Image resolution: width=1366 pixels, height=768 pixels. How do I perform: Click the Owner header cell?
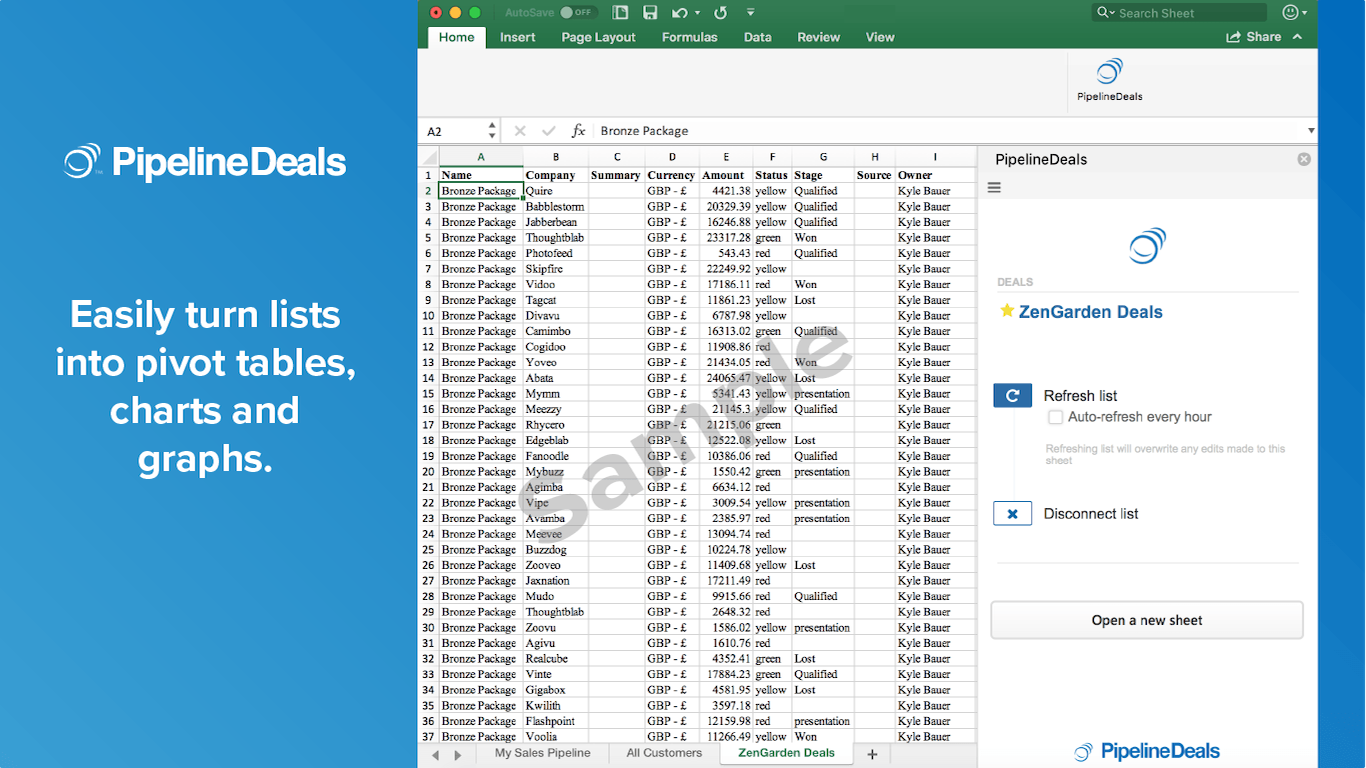pos(935,175)
